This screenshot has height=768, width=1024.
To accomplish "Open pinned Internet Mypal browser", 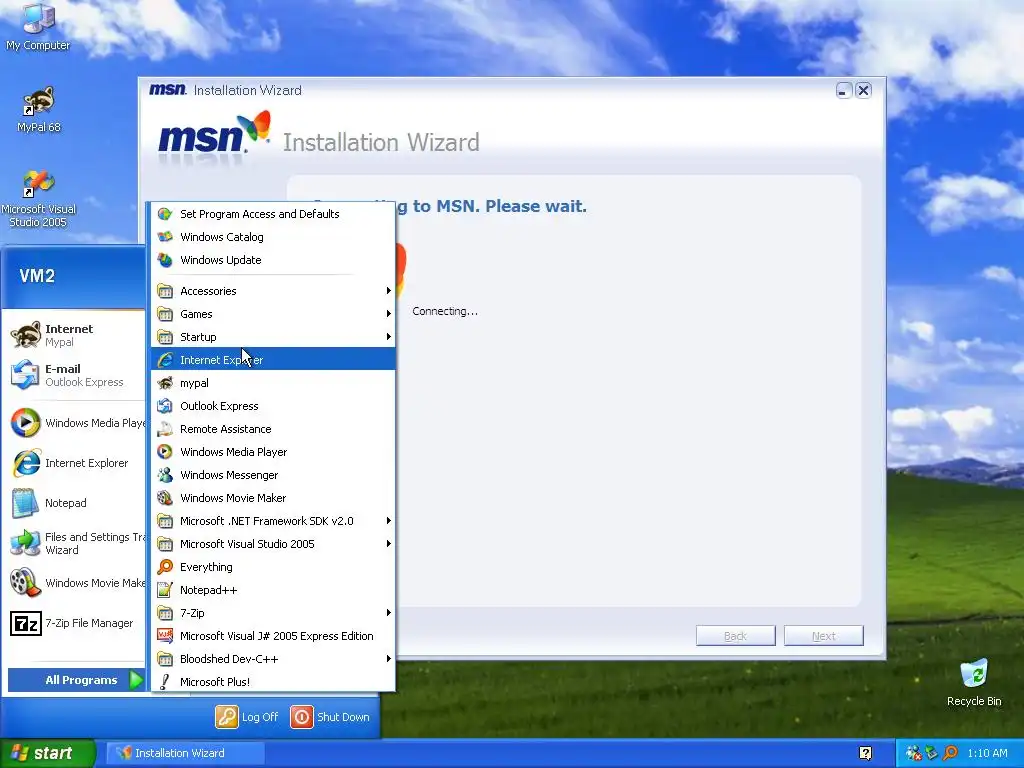I will [76, 335].
